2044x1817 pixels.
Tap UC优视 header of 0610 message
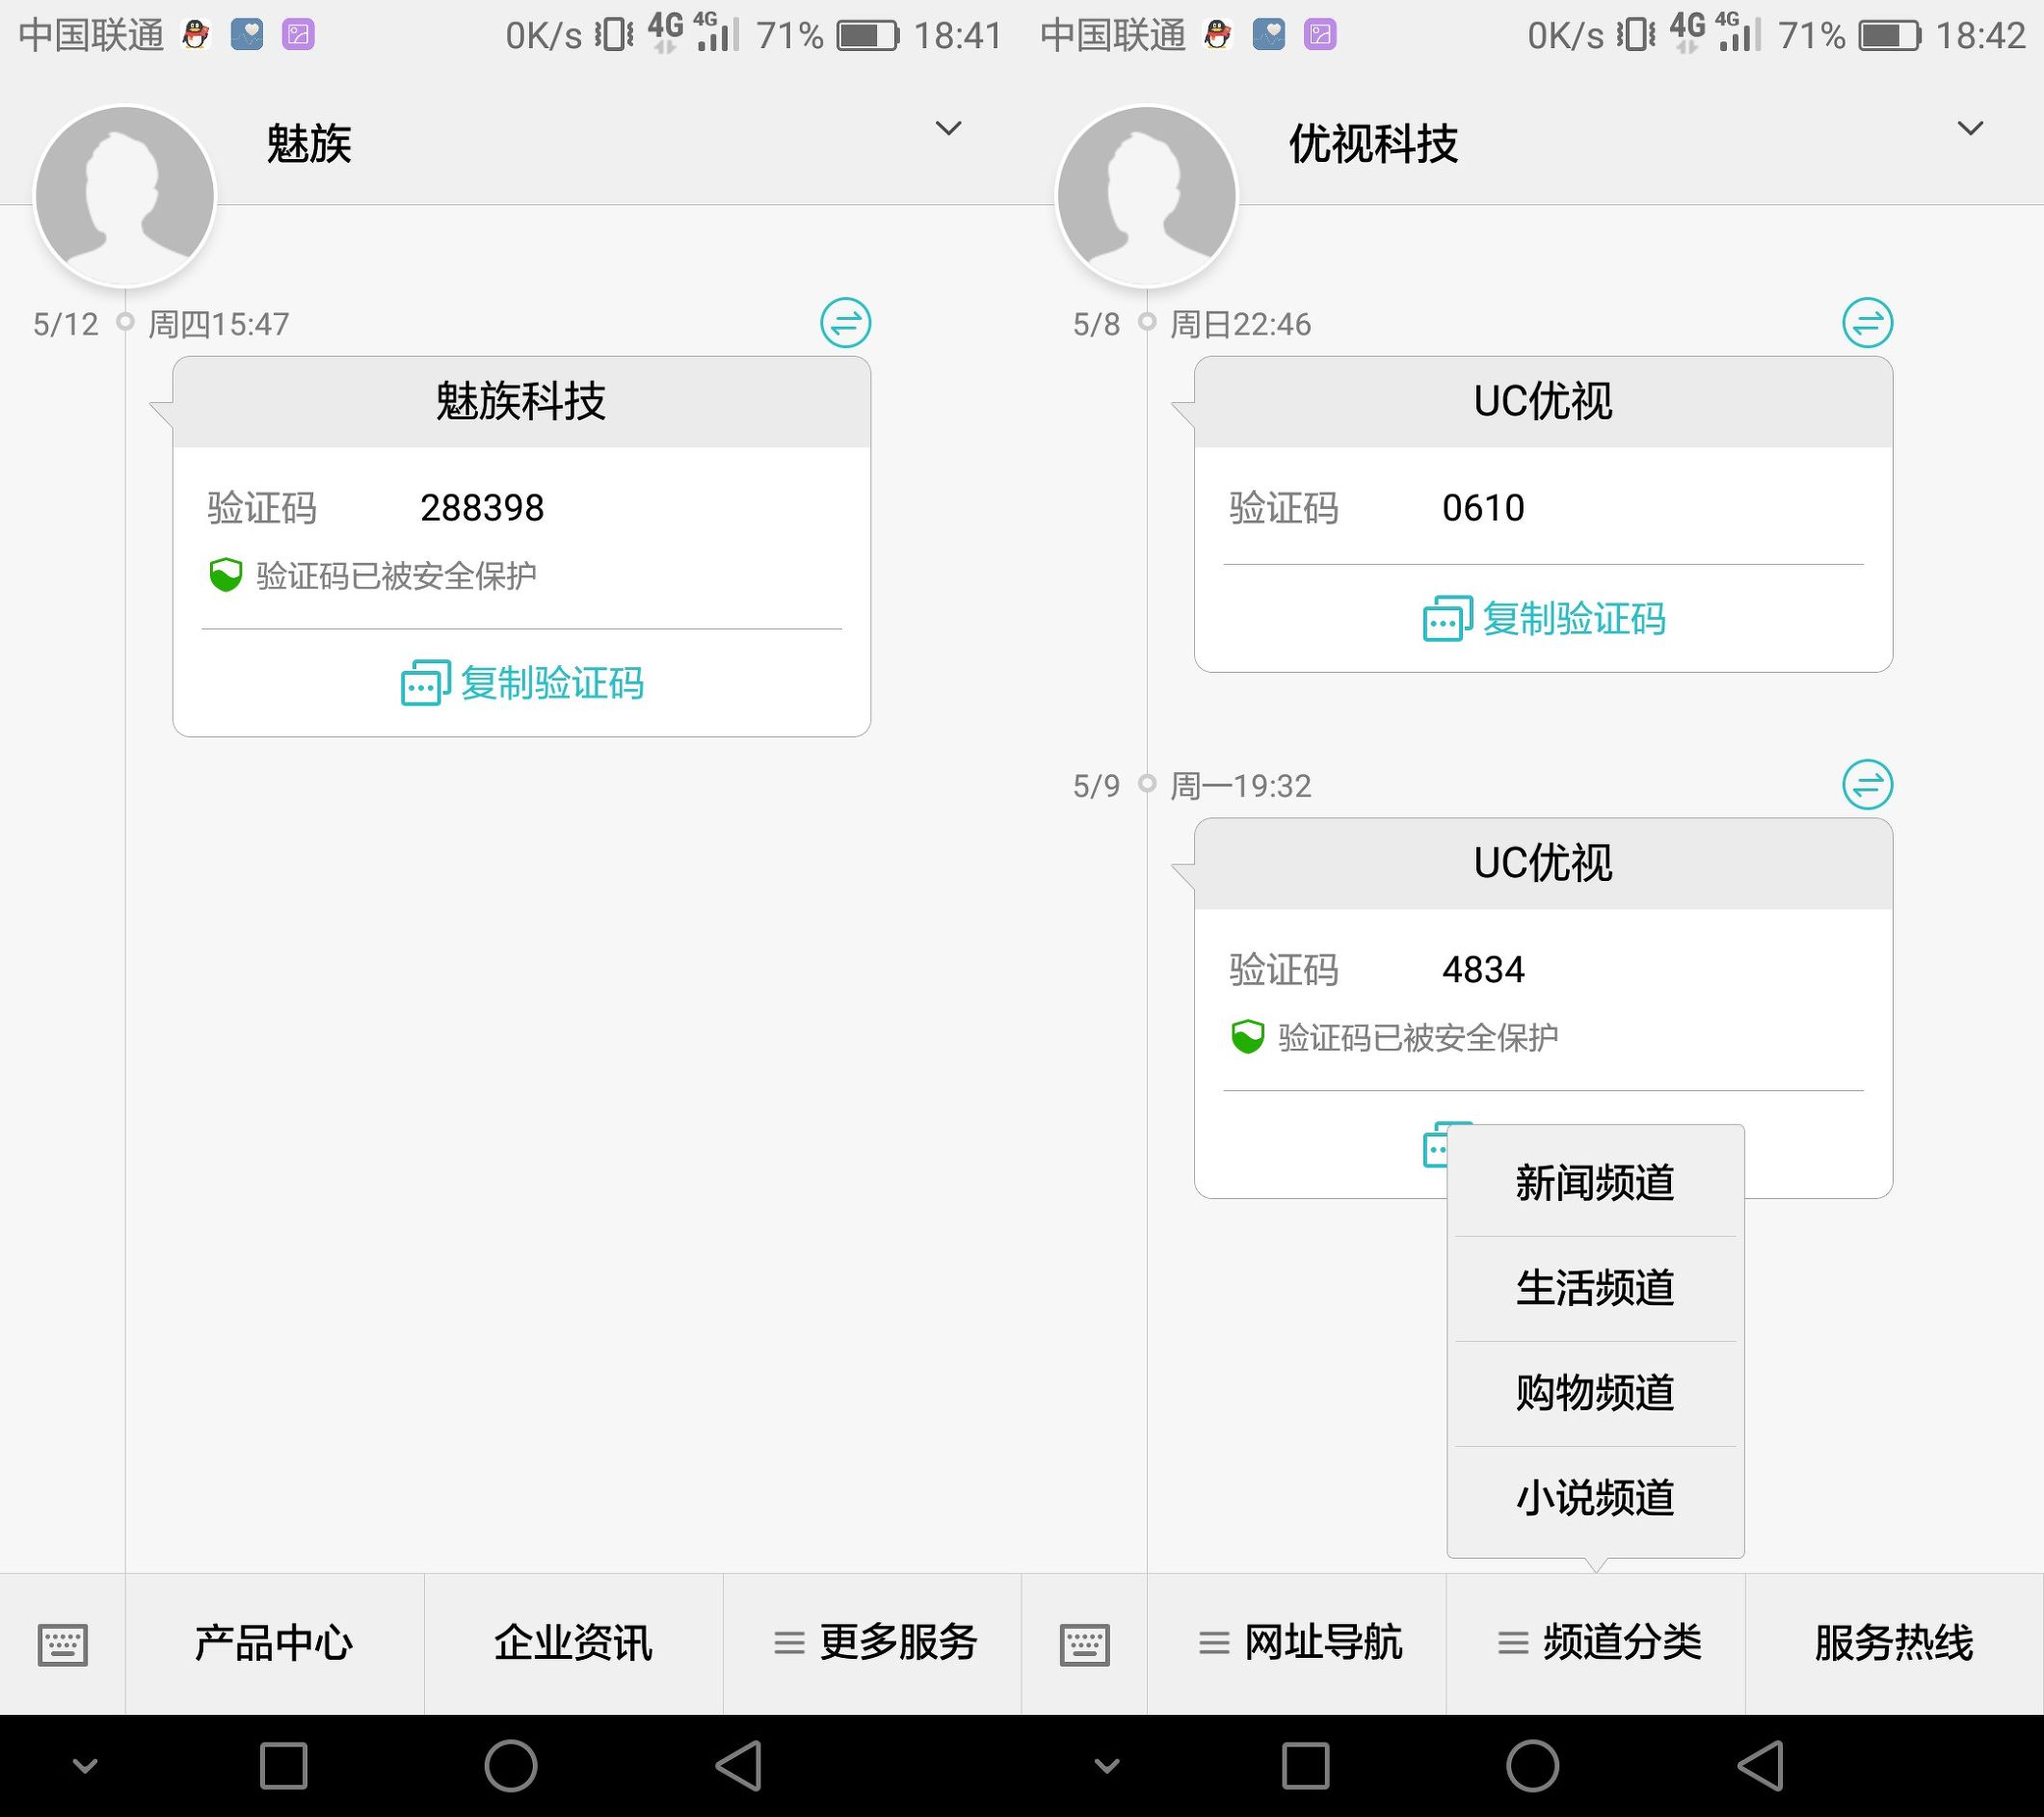coord(1544,402)
